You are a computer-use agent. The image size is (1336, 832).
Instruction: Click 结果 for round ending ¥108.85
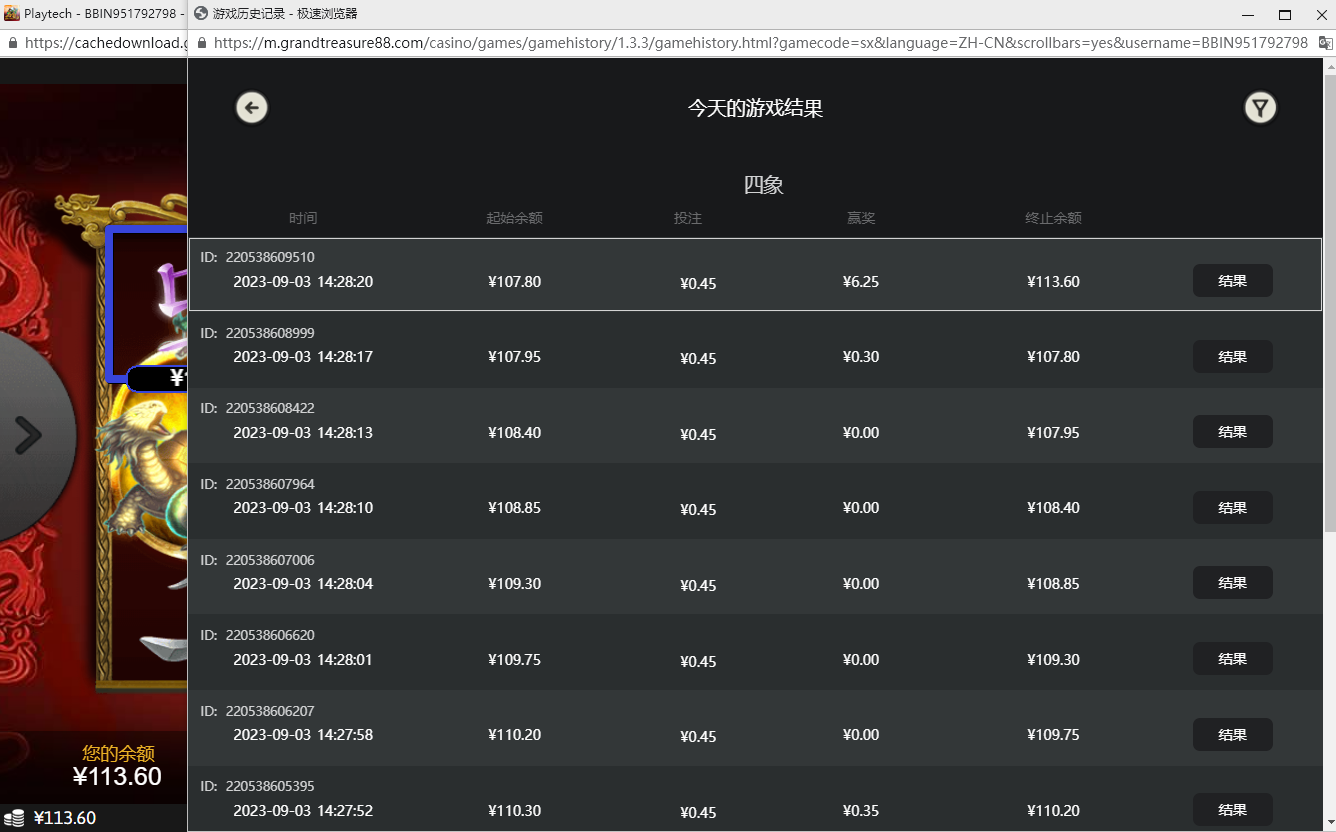click(x=1232, y=583)
